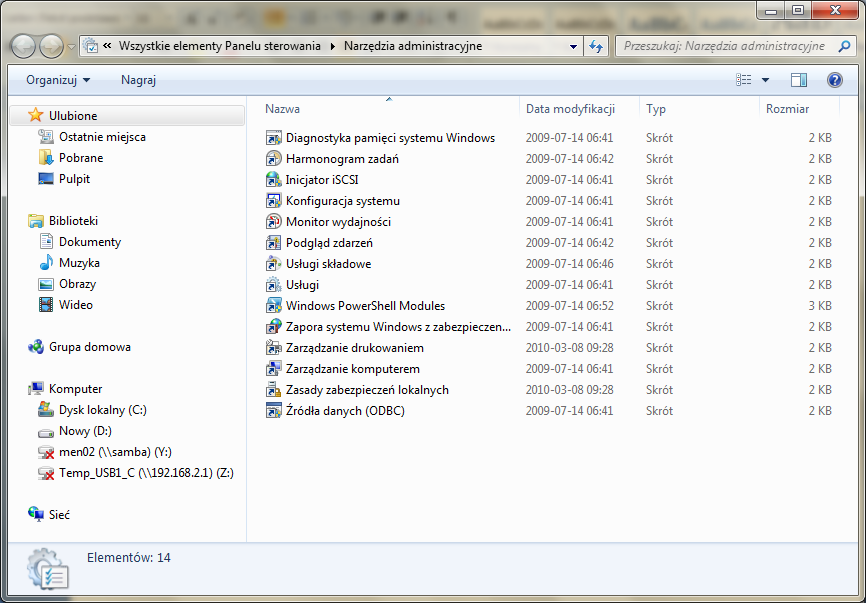
Task: Sort by Data modyfikacji column header
Action: click(579, 109)
